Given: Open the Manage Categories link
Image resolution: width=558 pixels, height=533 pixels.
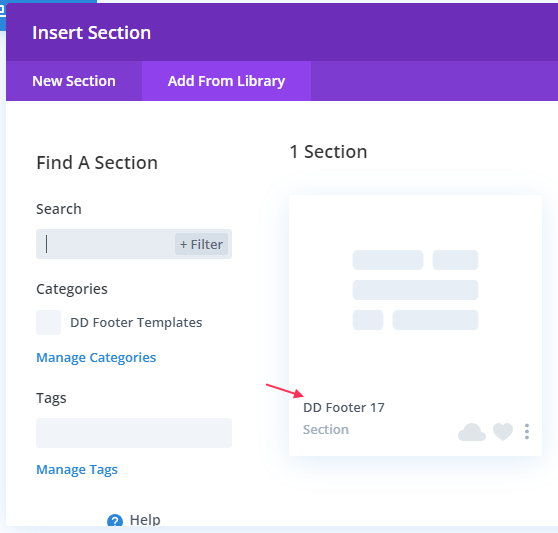Looking at the screenshot, I should click(x=96, y=357).
